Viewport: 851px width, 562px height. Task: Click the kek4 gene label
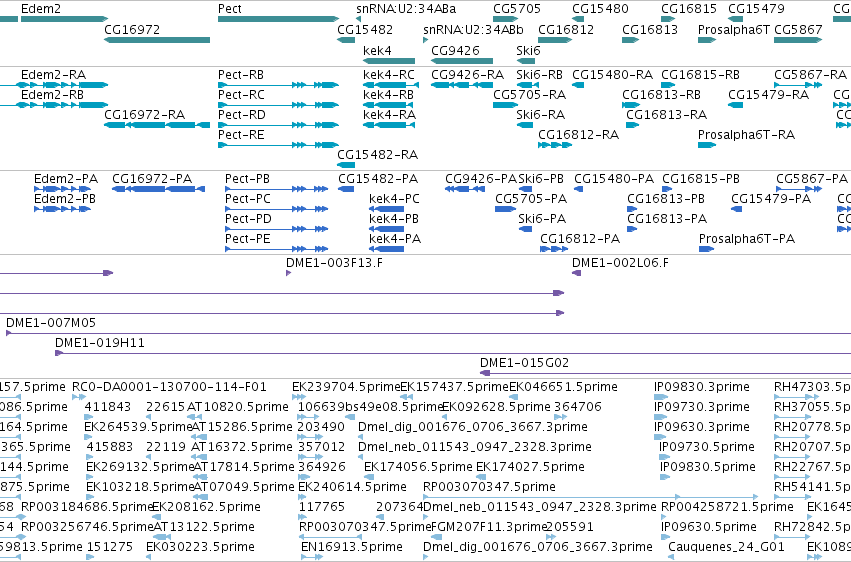(377, 50)
